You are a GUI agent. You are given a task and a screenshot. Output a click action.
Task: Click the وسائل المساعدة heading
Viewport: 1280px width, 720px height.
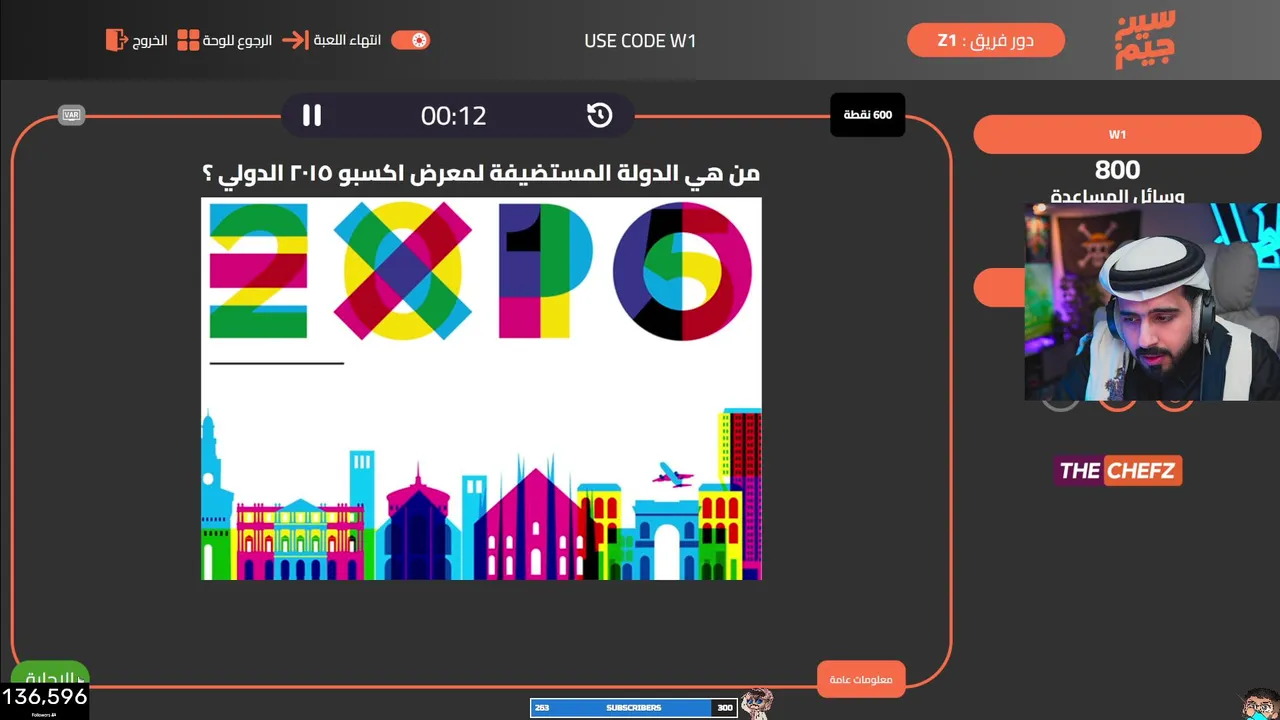point(1117,196)
